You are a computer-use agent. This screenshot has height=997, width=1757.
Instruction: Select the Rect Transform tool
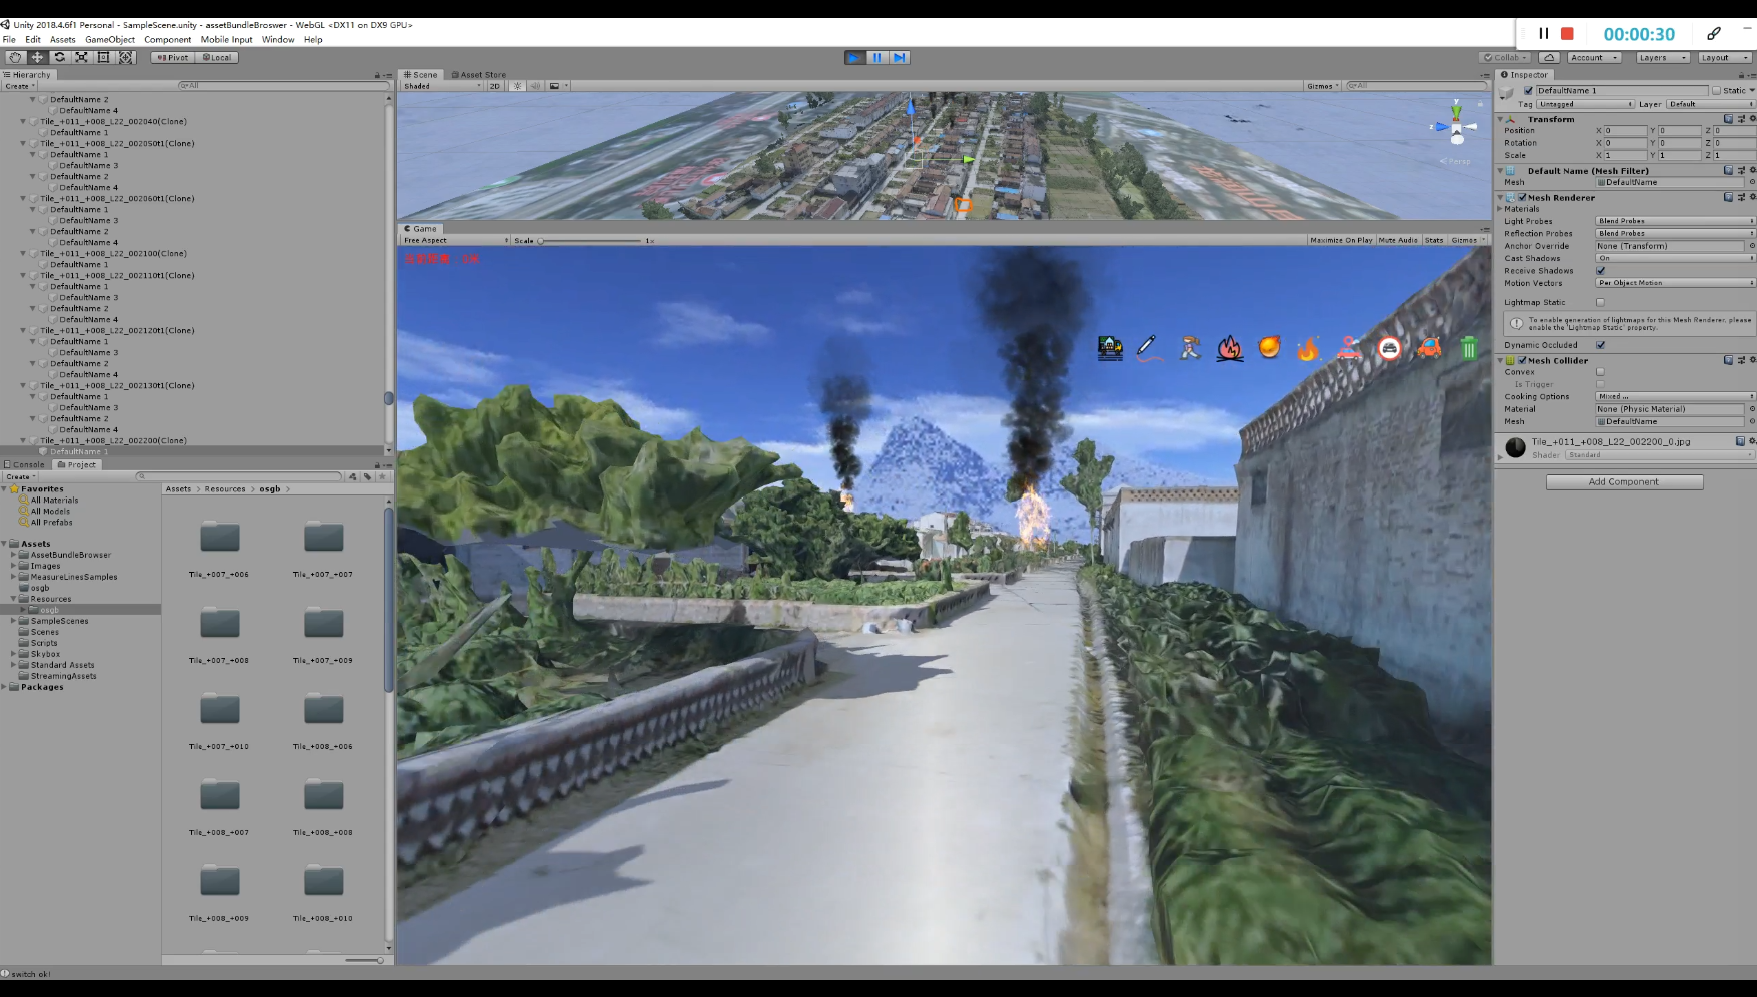103,57
